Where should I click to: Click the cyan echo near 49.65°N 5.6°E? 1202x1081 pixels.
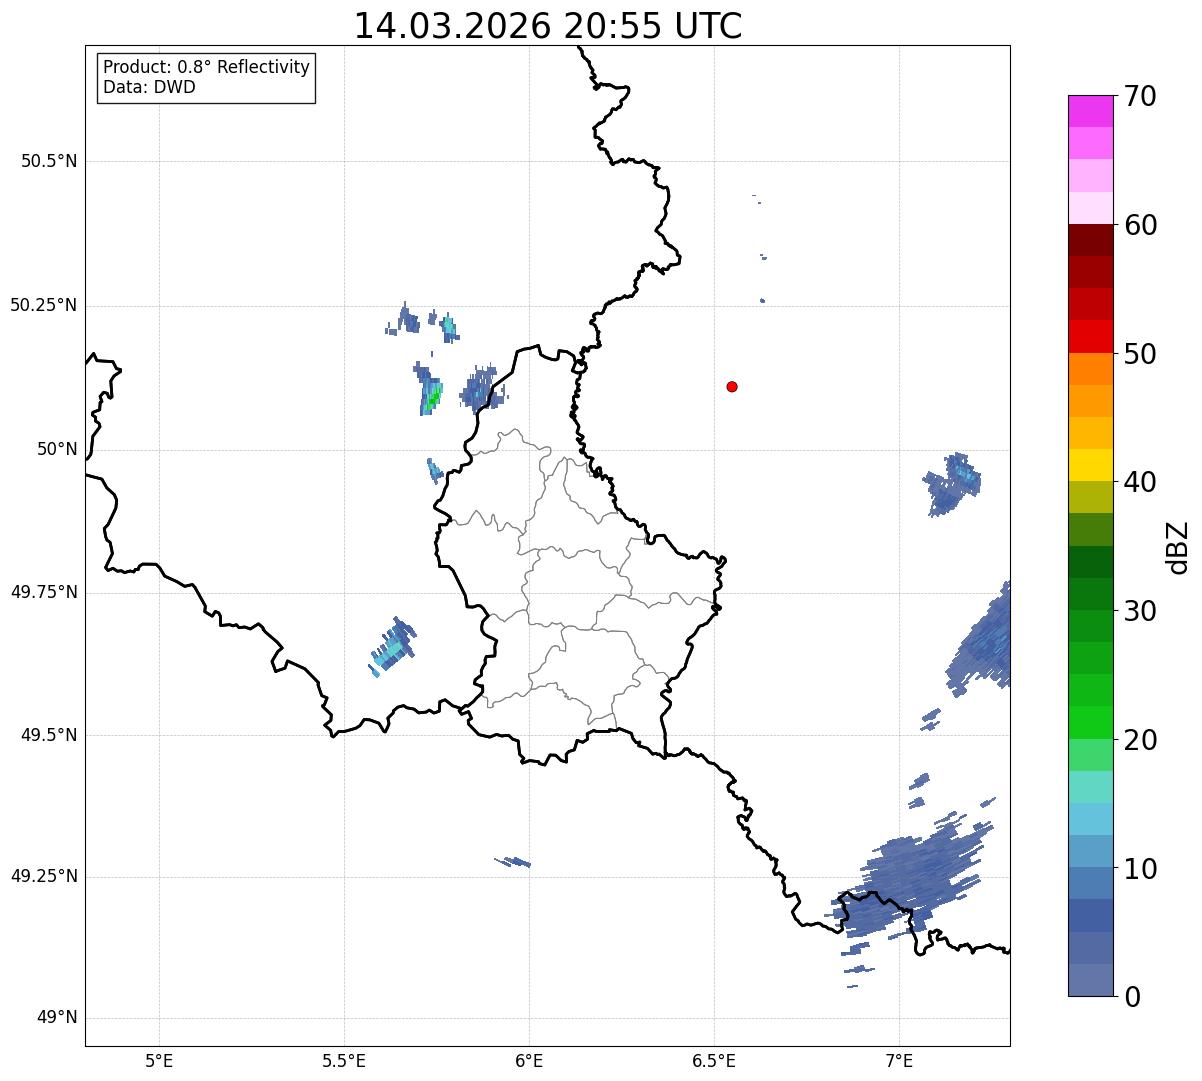[x=392, y=646]
